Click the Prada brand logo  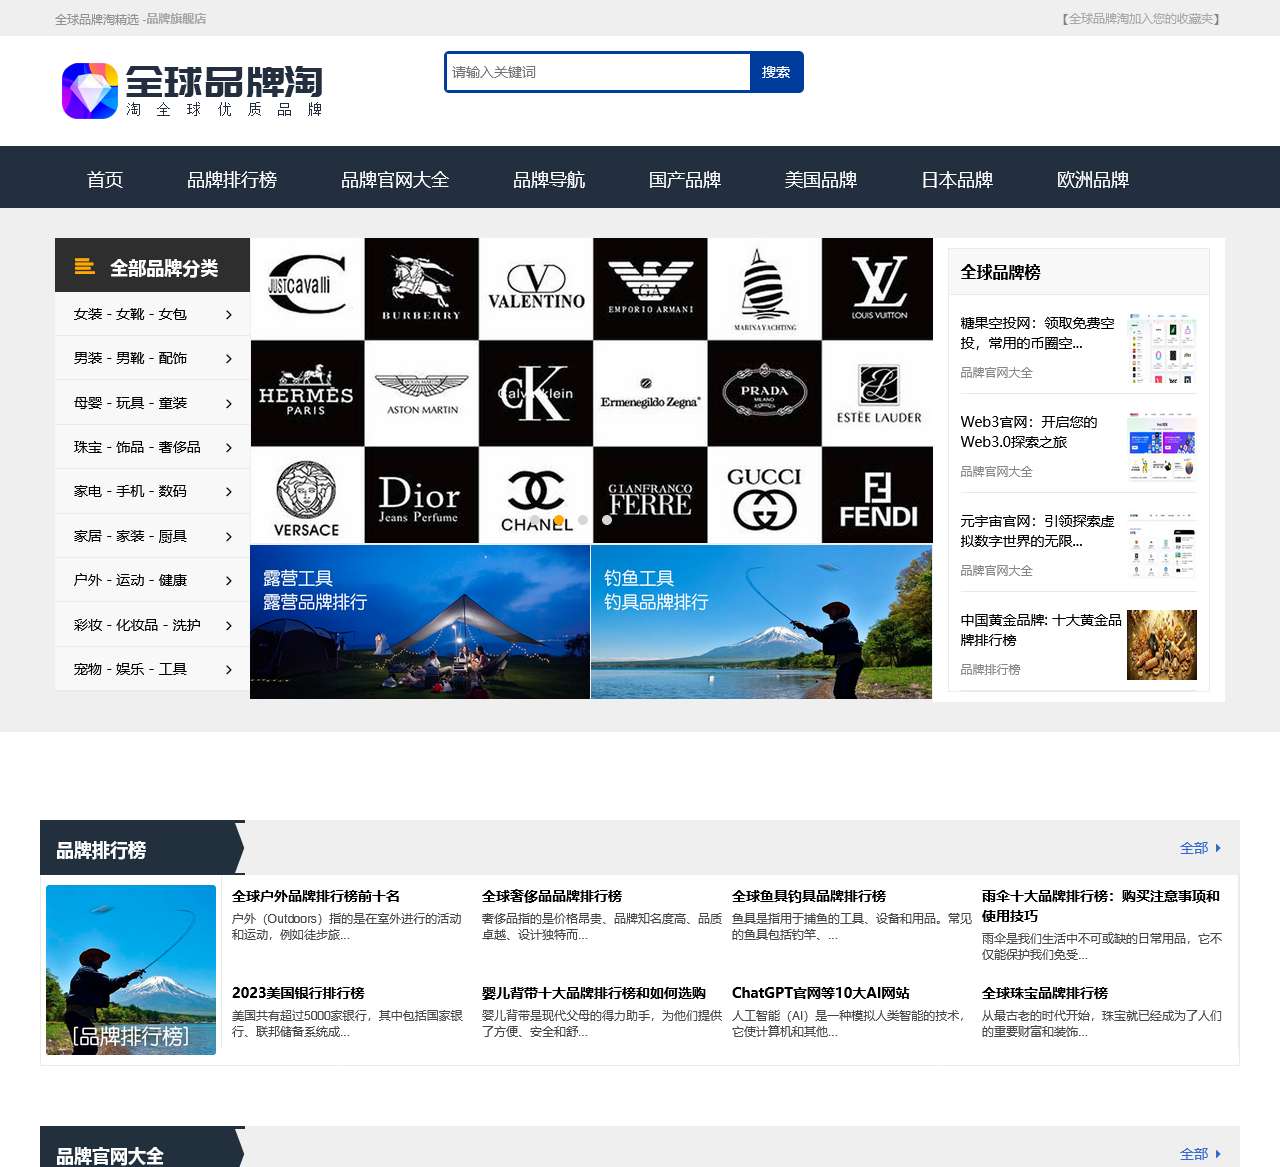tap(763, 392)
